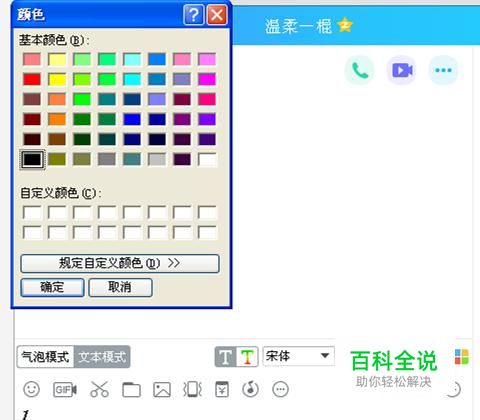Select the first custom color slot

tap(32, 213)
